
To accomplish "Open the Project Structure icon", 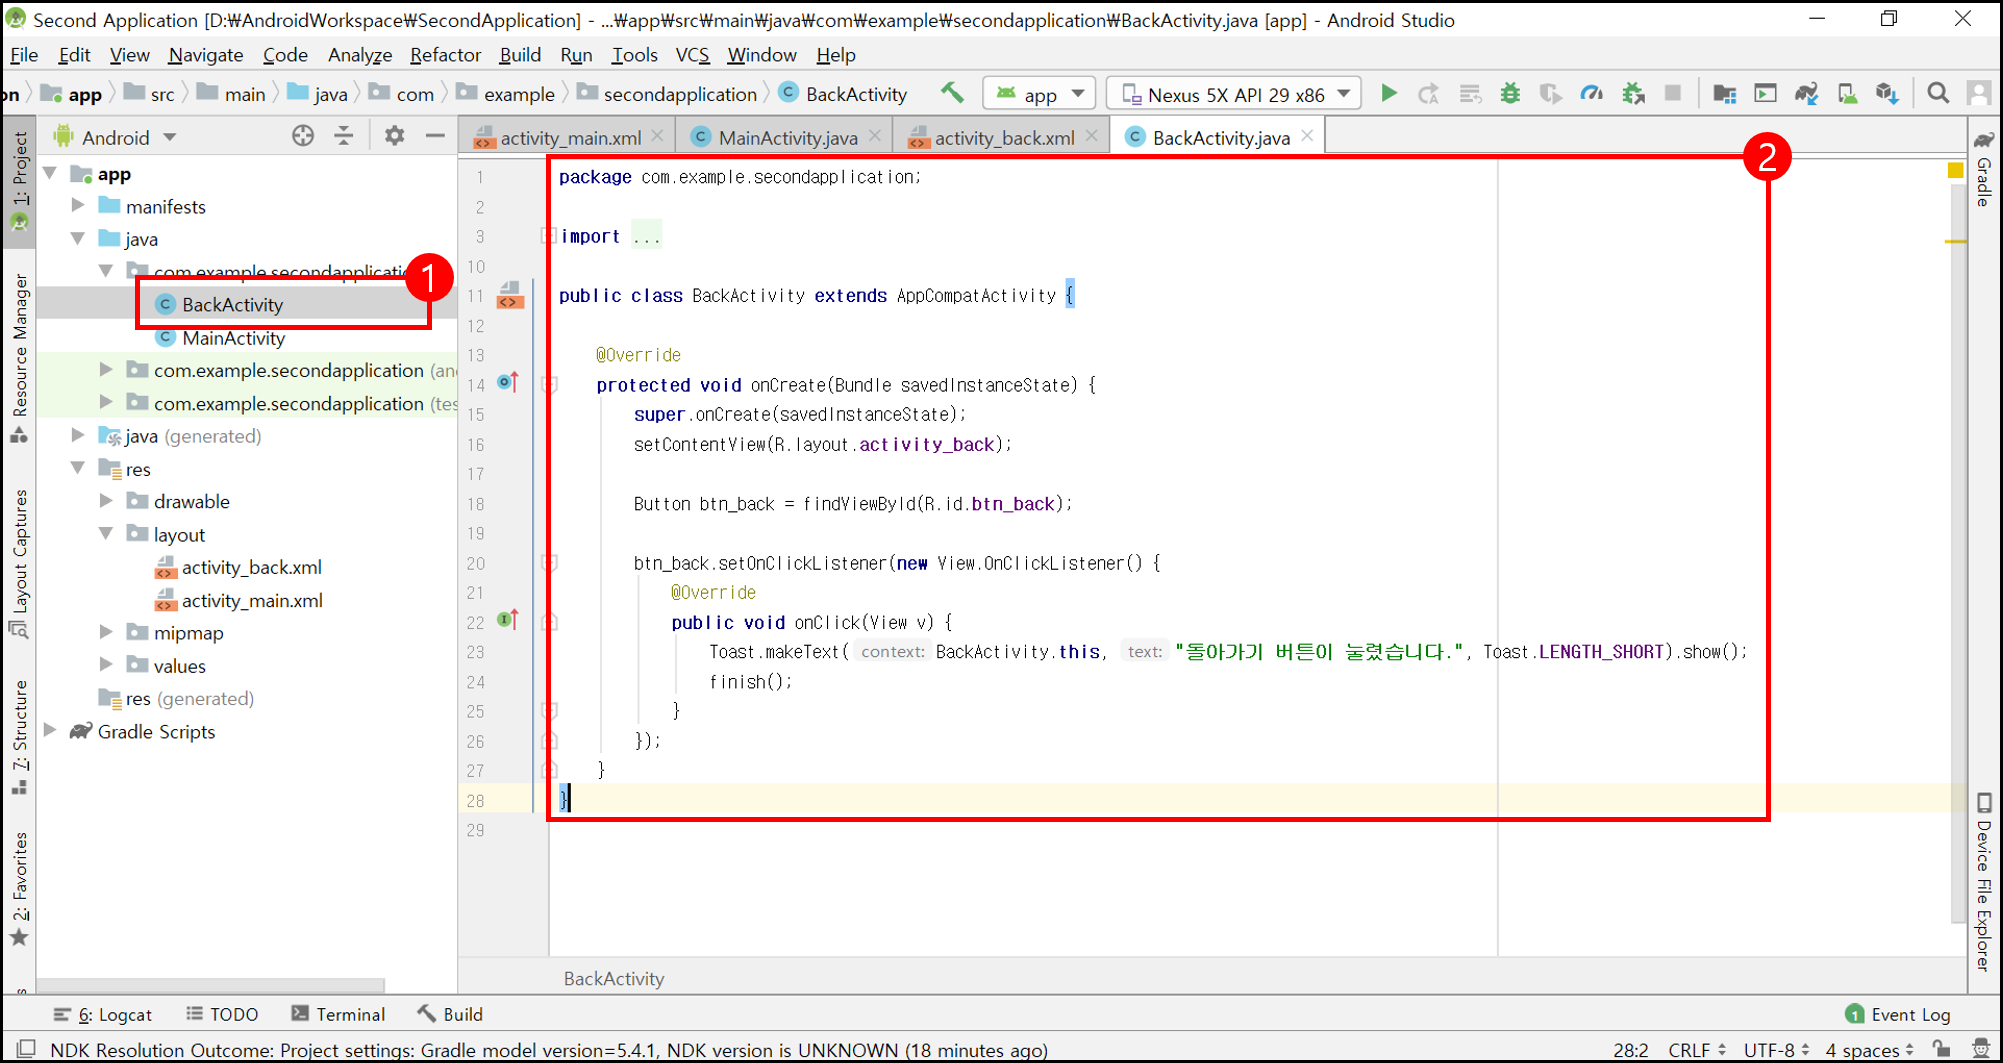I will pyautogui.click(x=1724, y=93).
